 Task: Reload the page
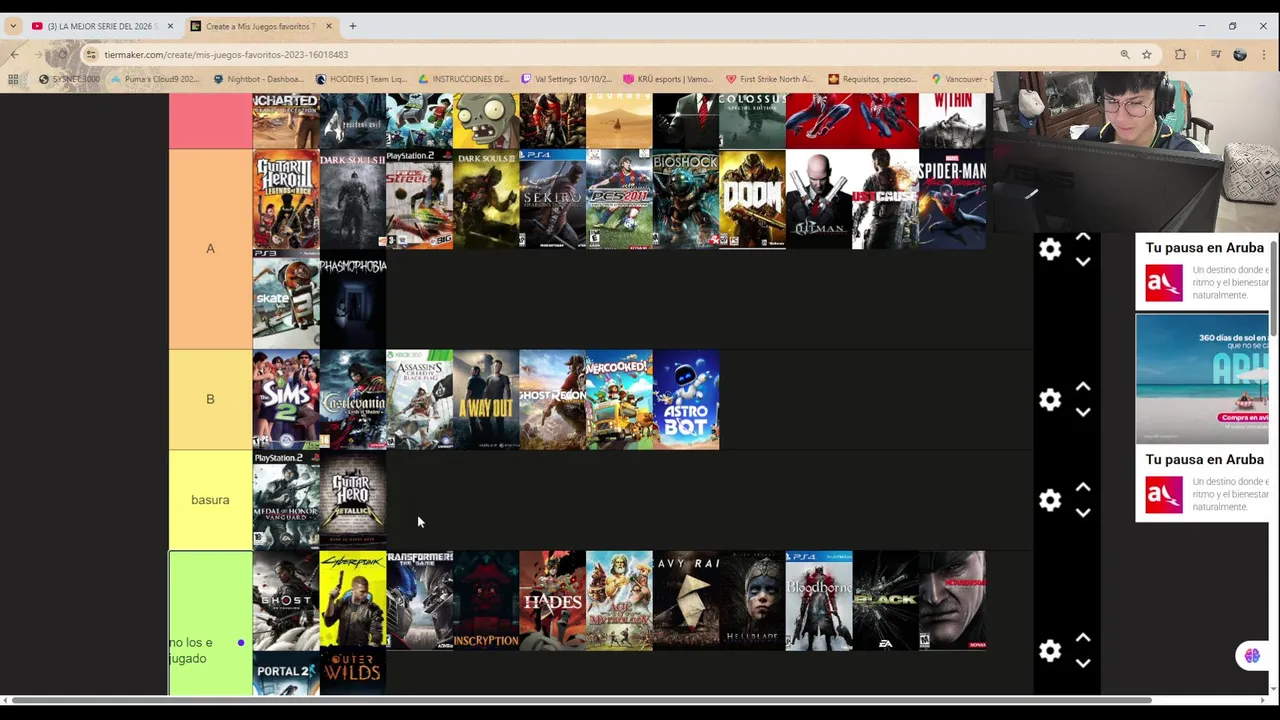62,54
